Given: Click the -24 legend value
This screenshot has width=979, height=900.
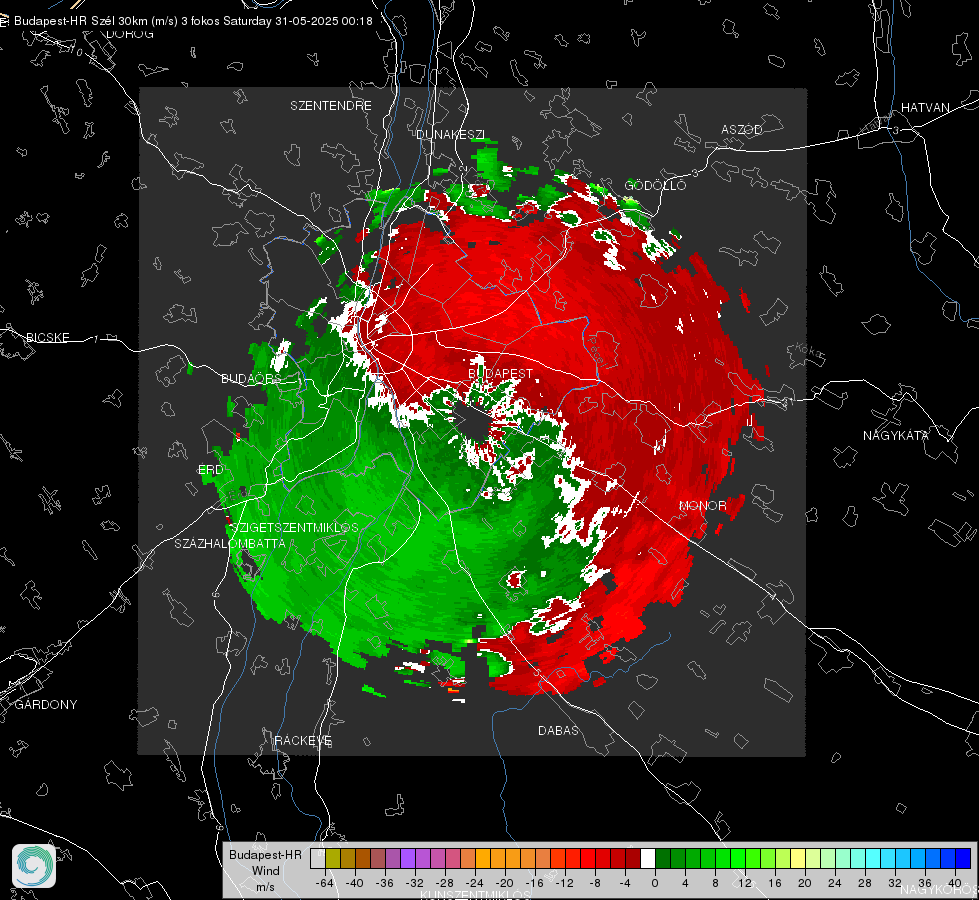Looking at the screenshot, I should point(475,883).
